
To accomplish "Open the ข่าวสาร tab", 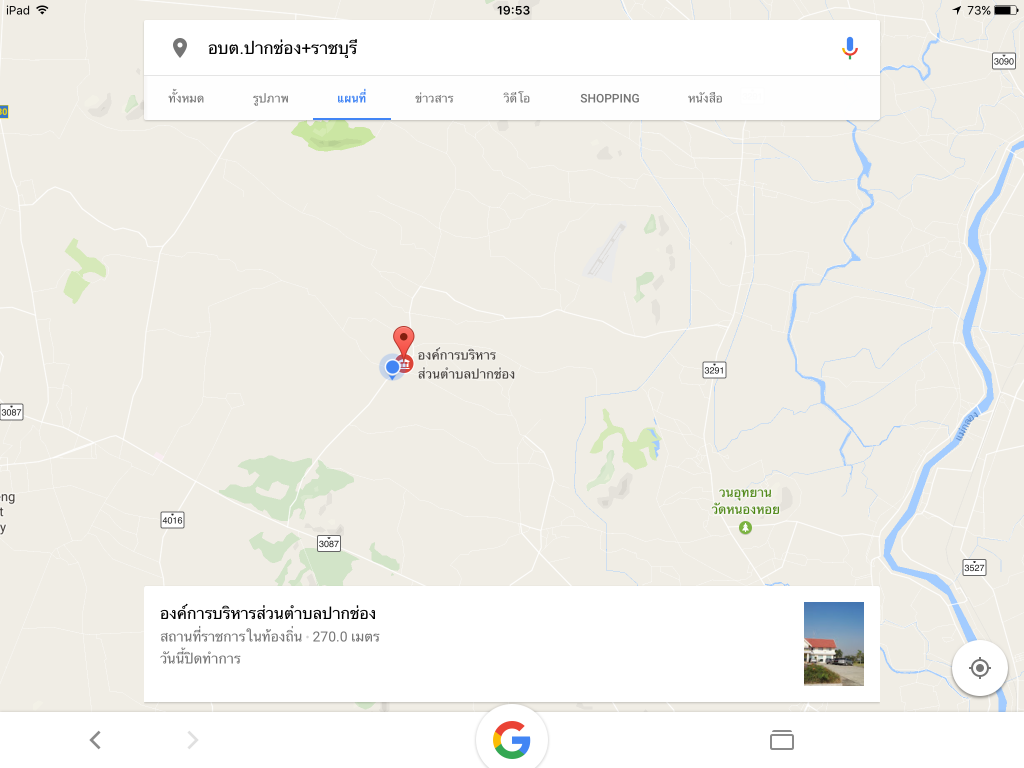I will pyautogui.click(x=434, y=99).
